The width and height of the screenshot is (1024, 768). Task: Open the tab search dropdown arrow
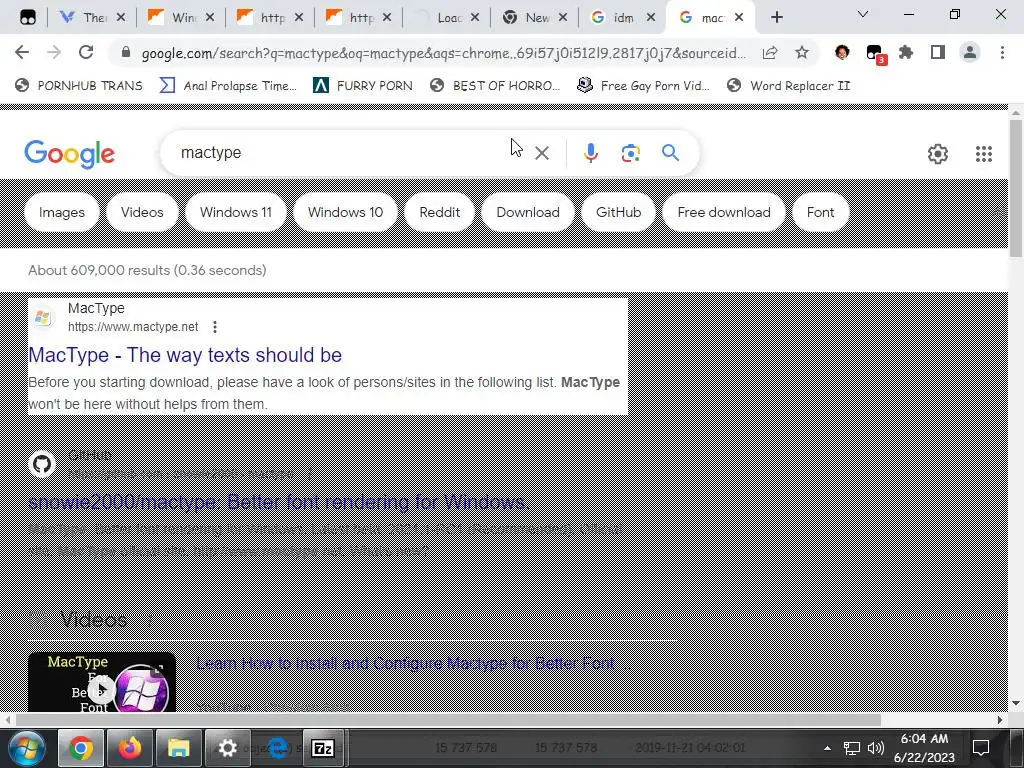(x=863, y=15)
